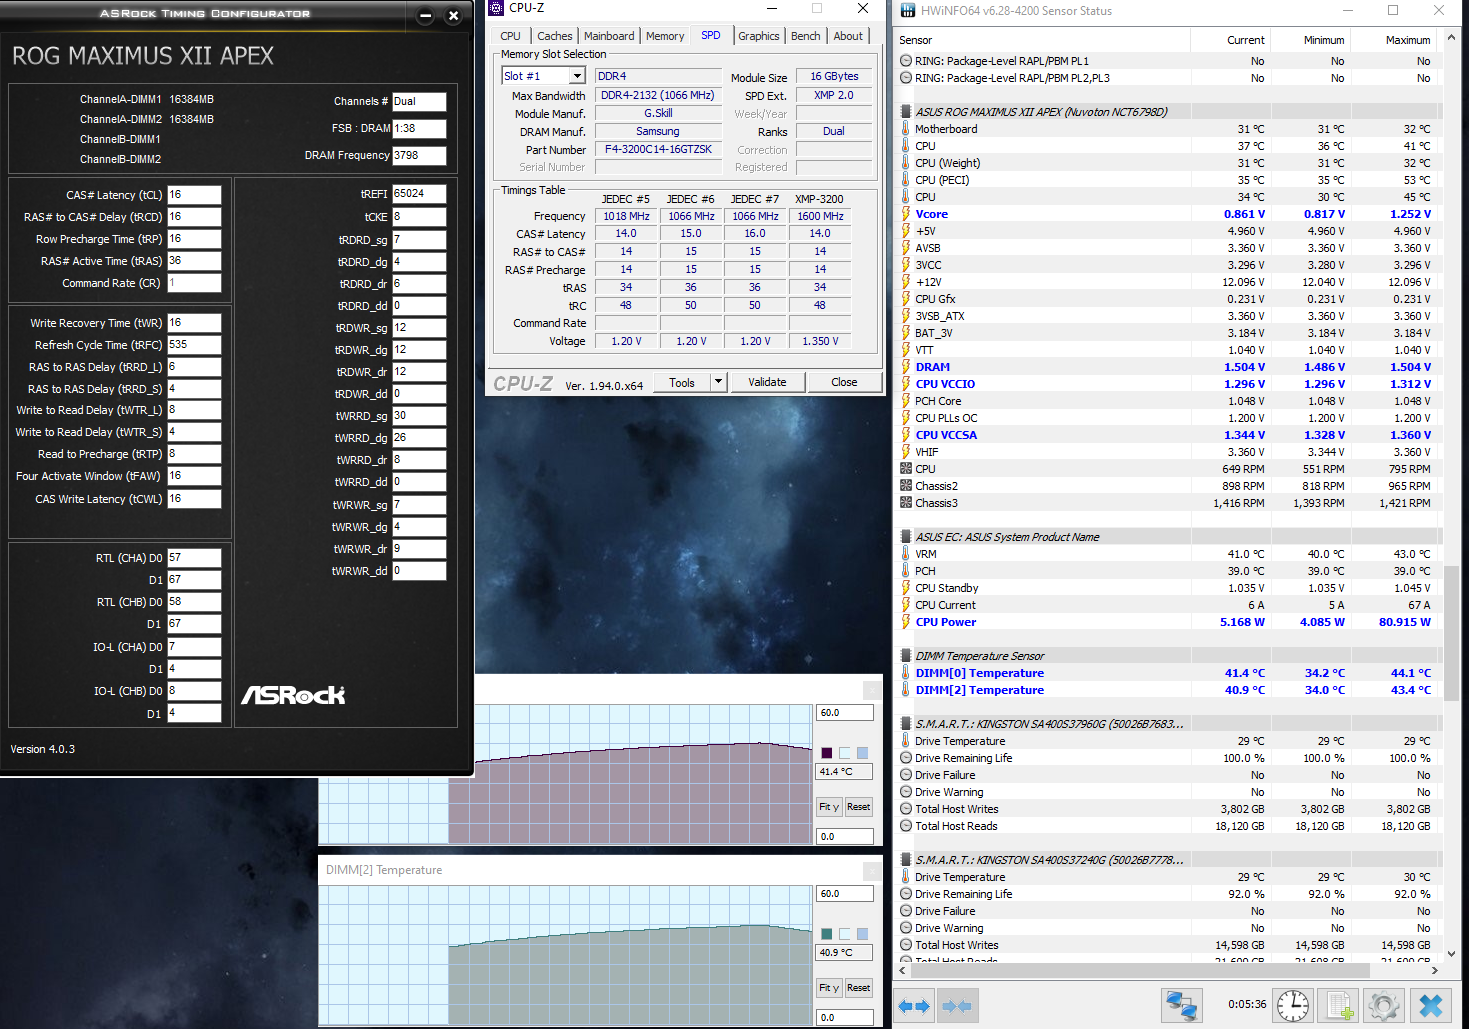Click the lightning icon beside Vcore
This screenshot has width=1469, height=1029.
[906, 214]
